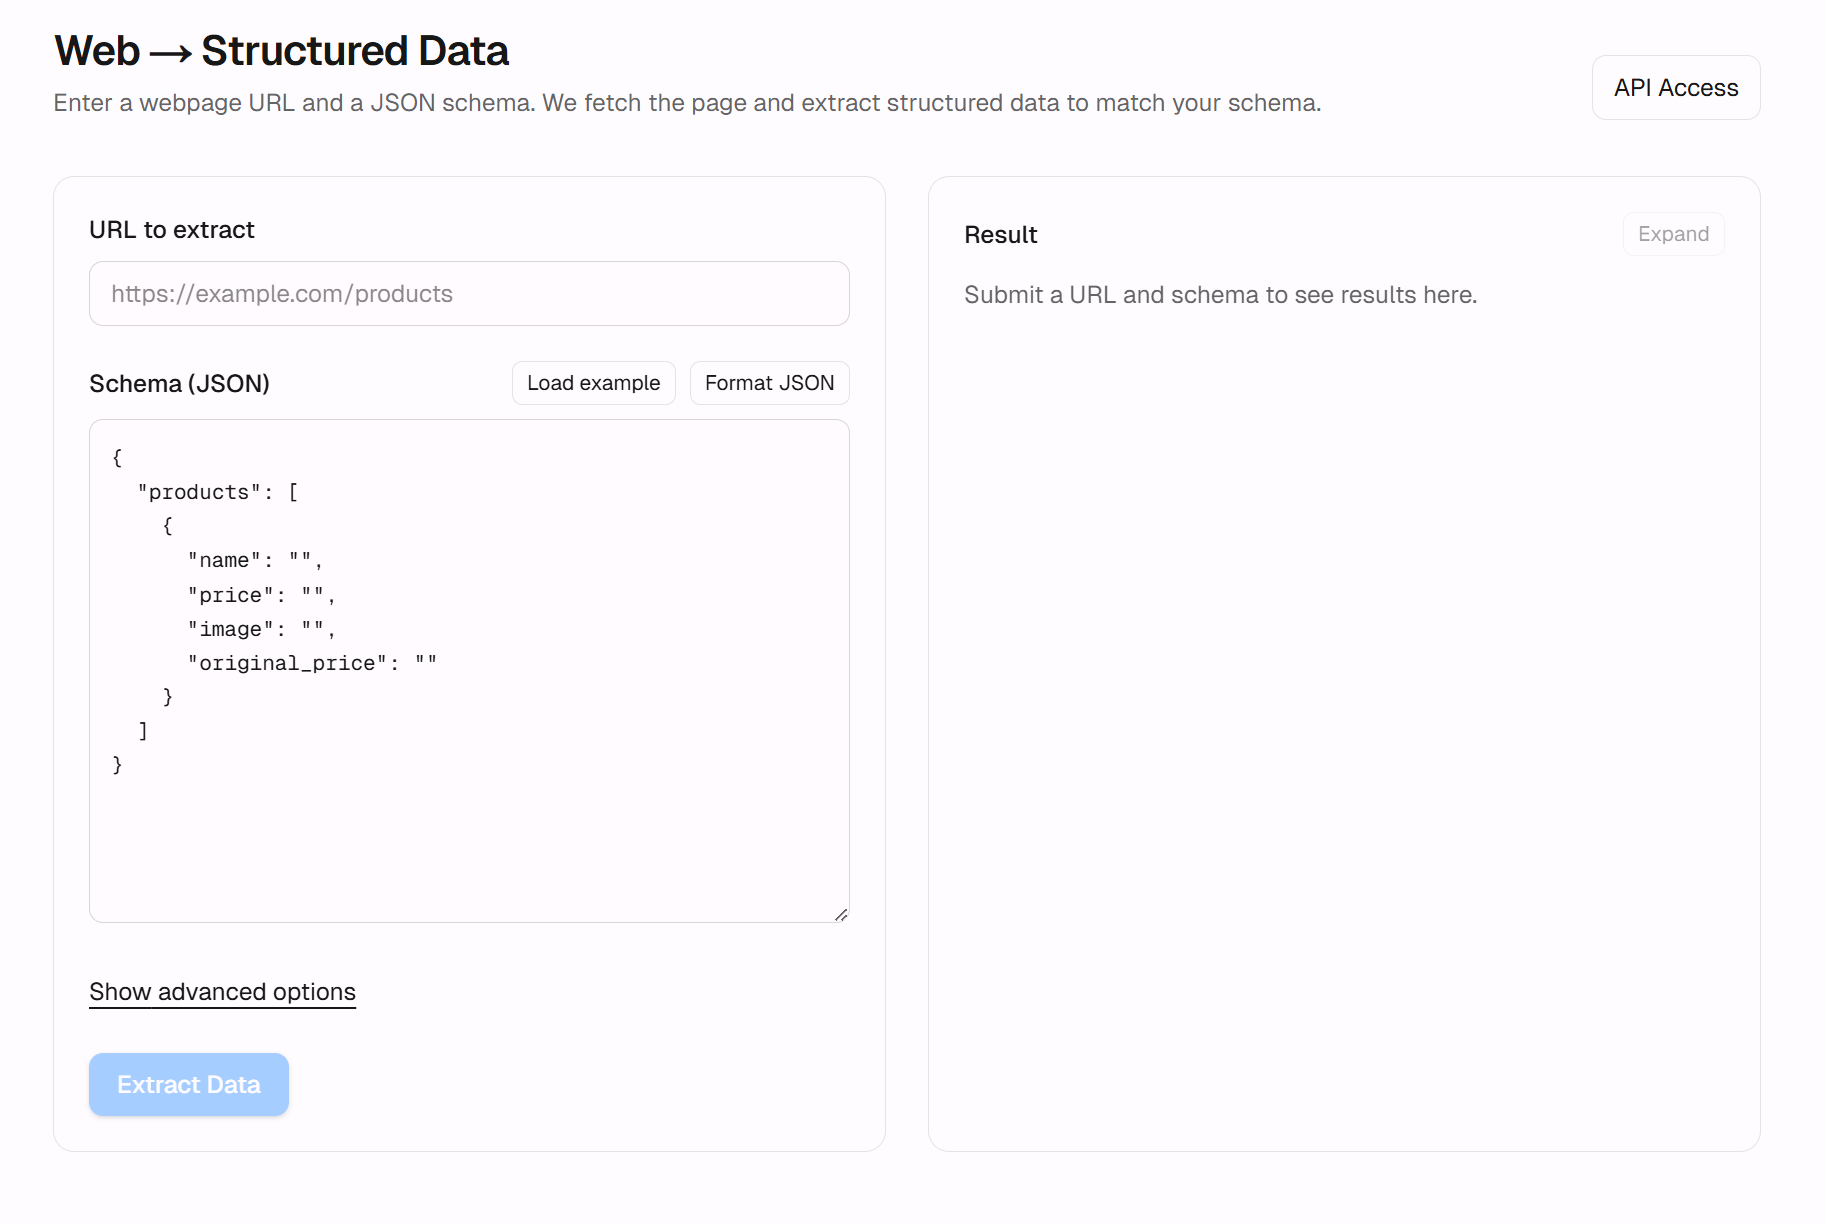This screenshot has height=1223, width=1826.
Task: Expand the Result panel
Action: [1672, 234]
